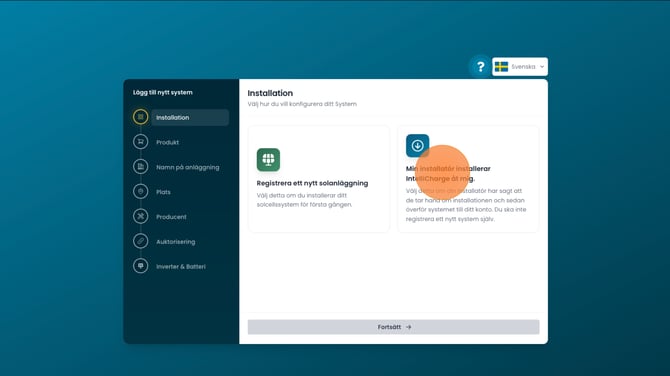Click the 'Lägg till nytt system' heading
Image resolution: width=670 pixels, height=376 pixels.
tap(163, 92)
